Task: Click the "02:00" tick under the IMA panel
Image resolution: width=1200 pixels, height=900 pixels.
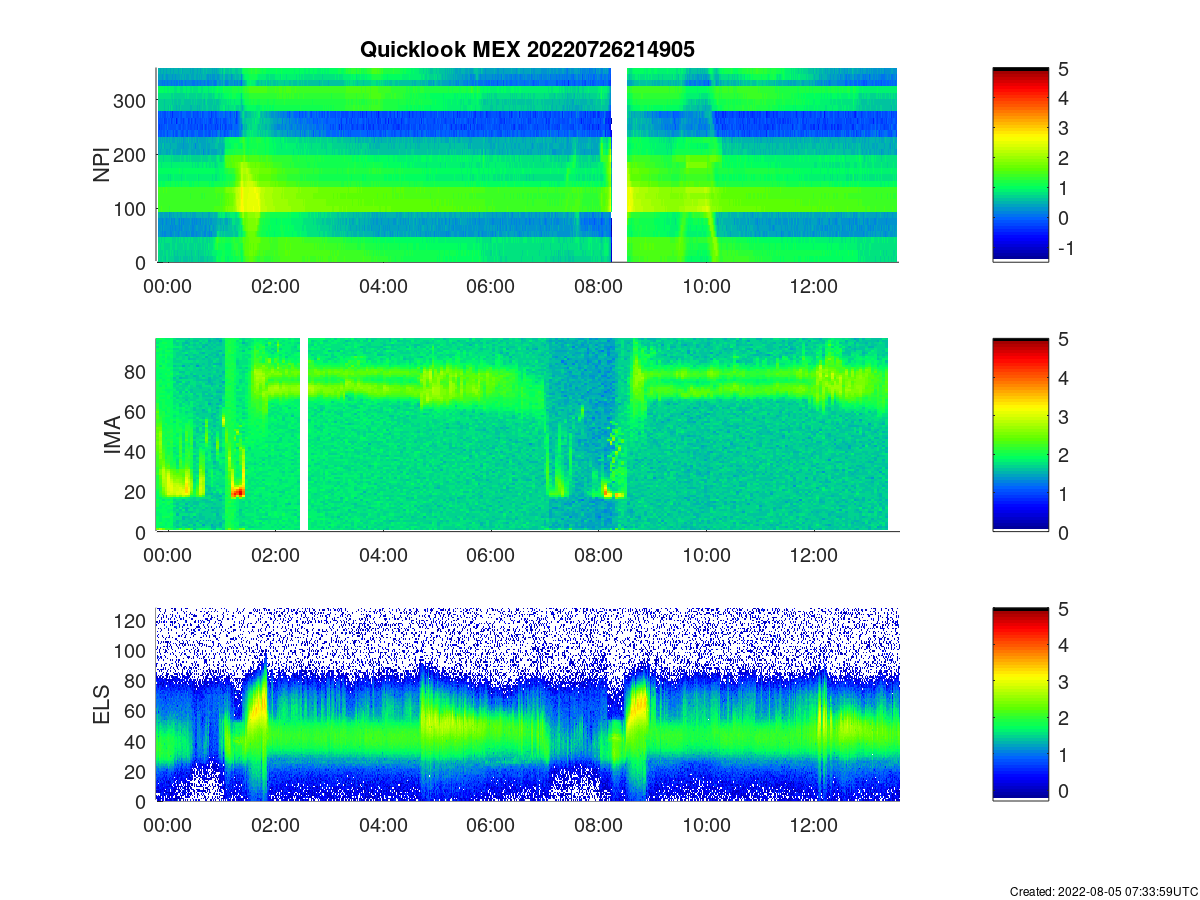Action: pos(275,556)
